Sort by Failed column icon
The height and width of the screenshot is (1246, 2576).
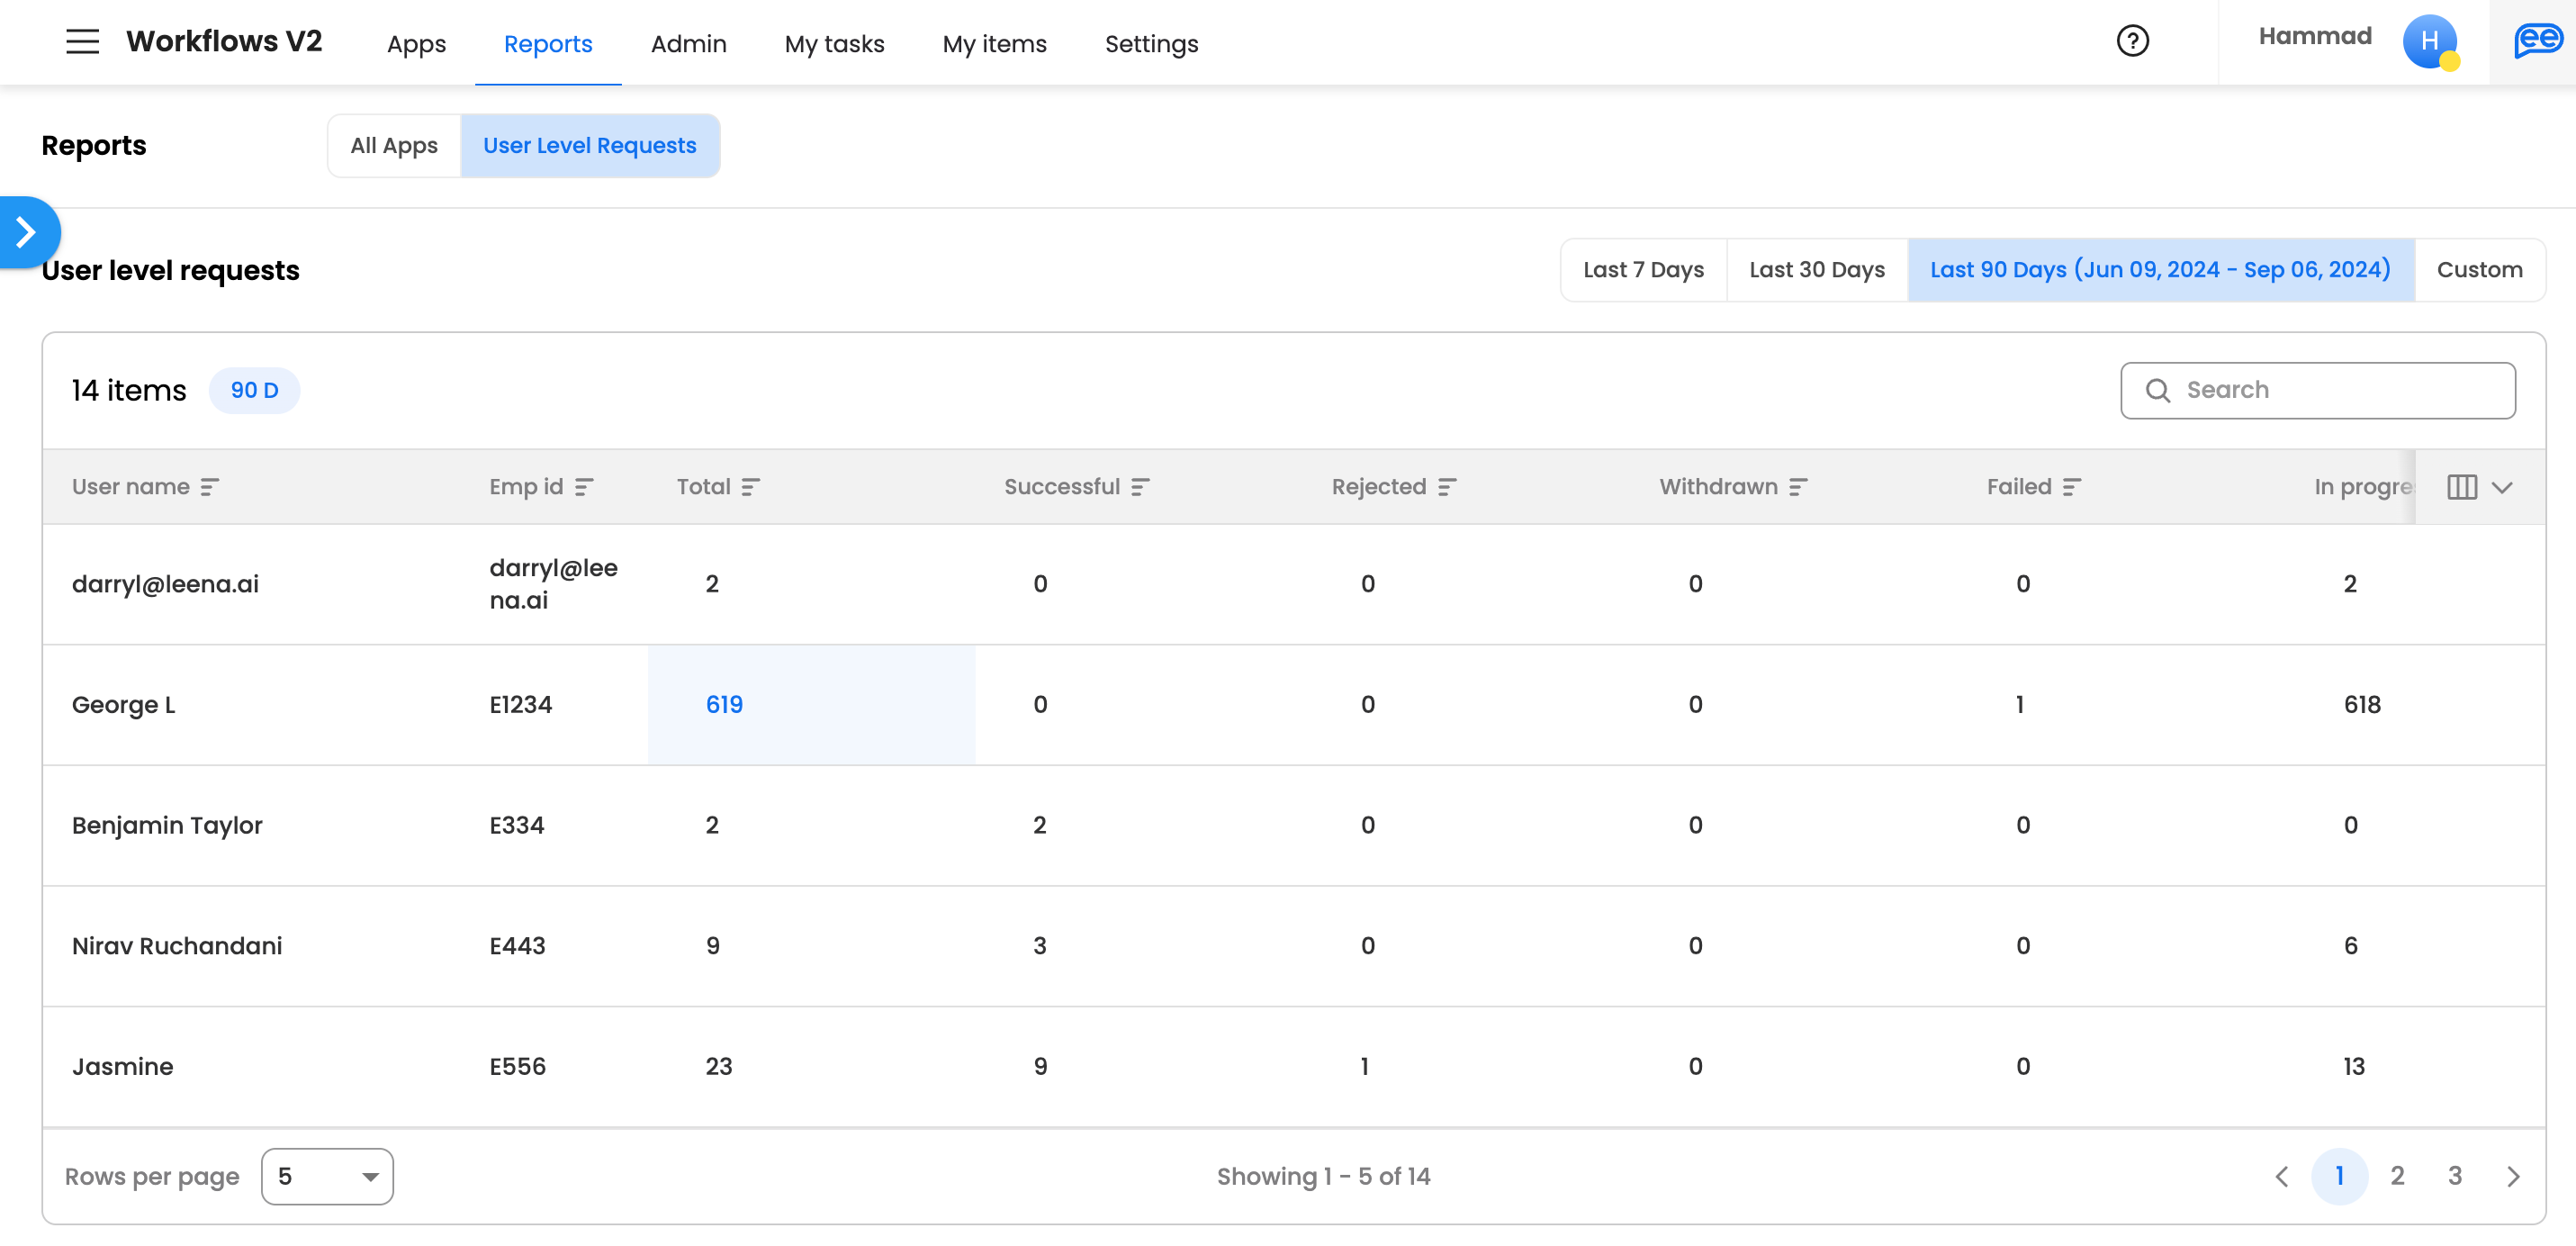pos(2072,487)
